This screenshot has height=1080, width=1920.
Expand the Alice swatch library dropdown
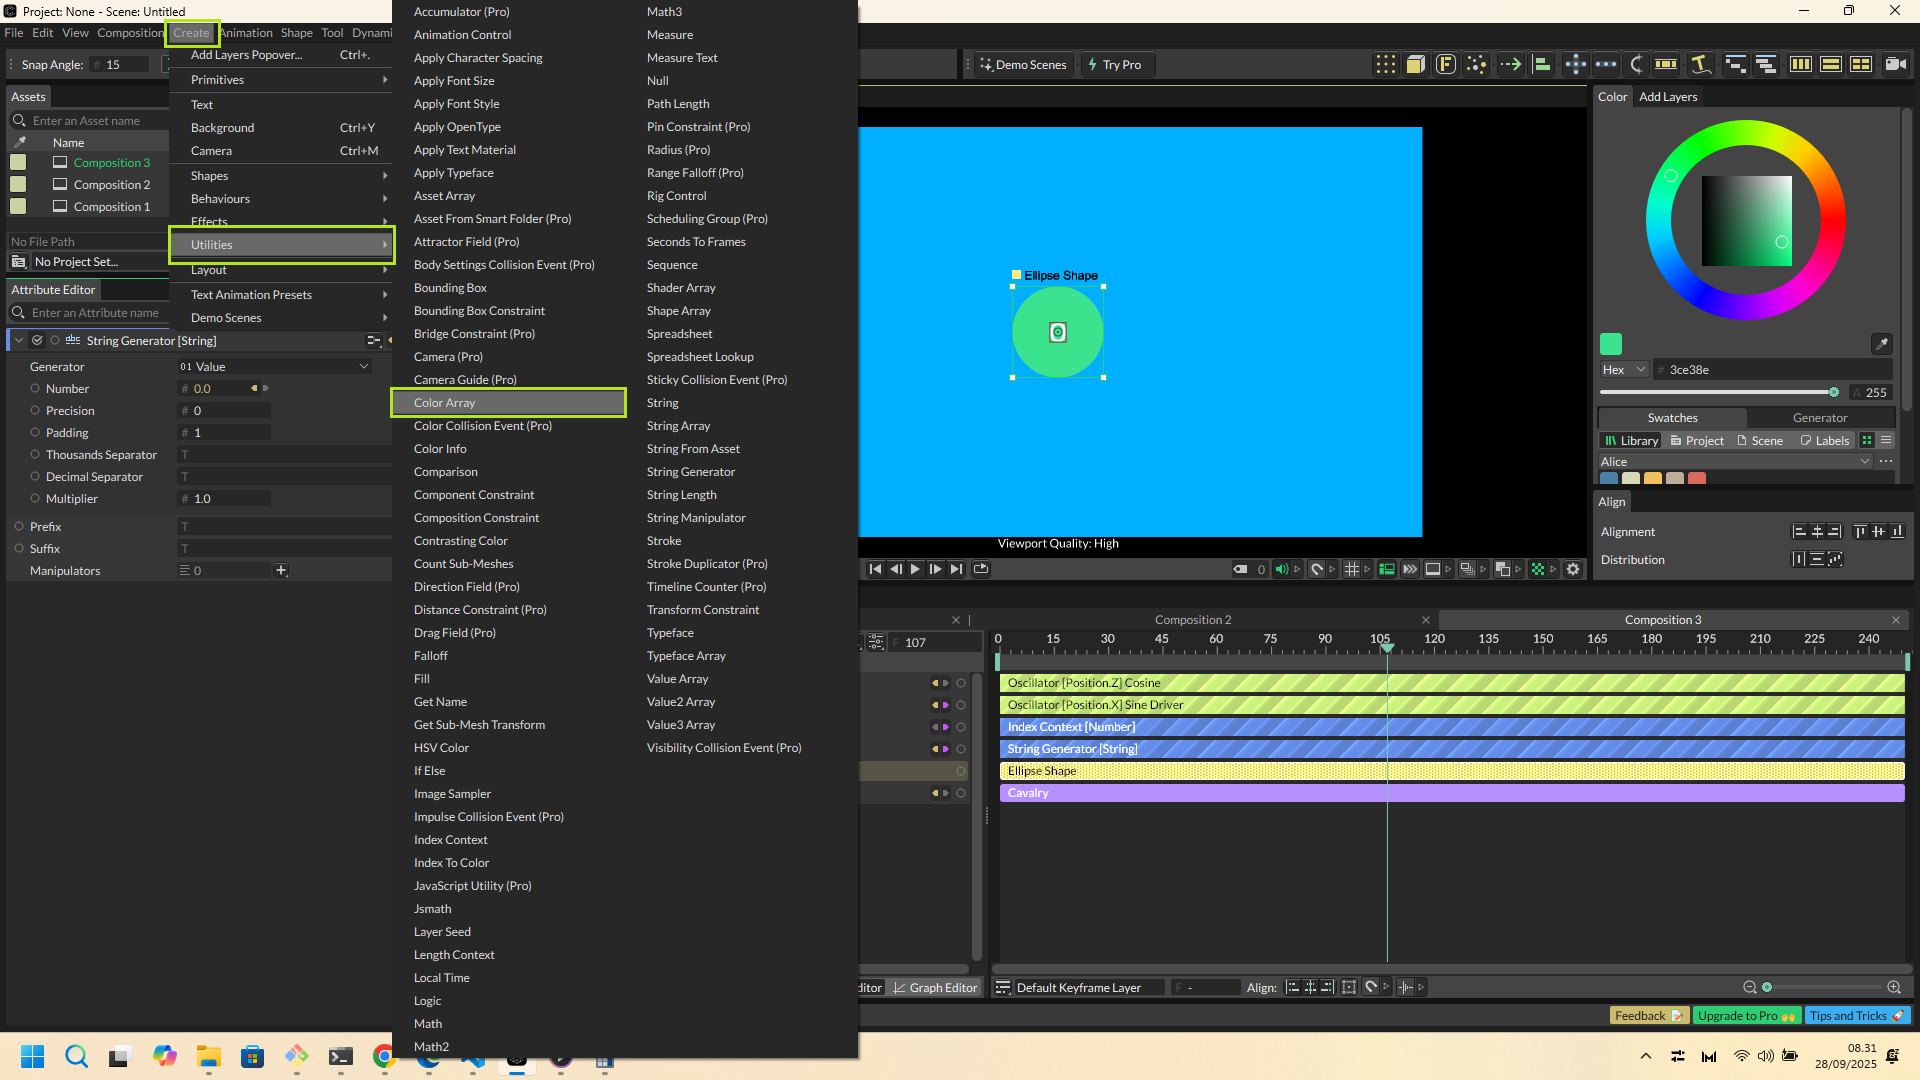[x=1864, y=462]
